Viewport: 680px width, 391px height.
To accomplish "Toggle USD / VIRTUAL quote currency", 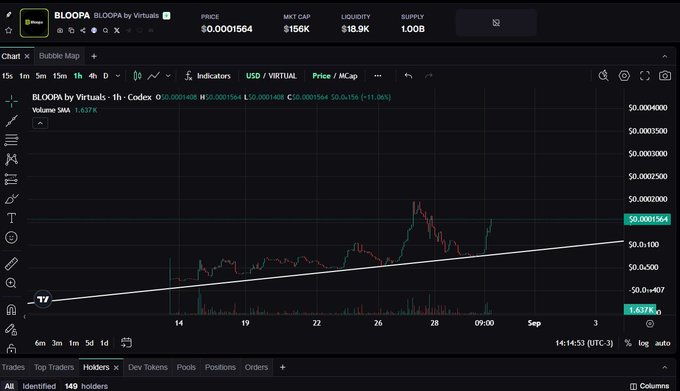I will [x=271, y=76].
